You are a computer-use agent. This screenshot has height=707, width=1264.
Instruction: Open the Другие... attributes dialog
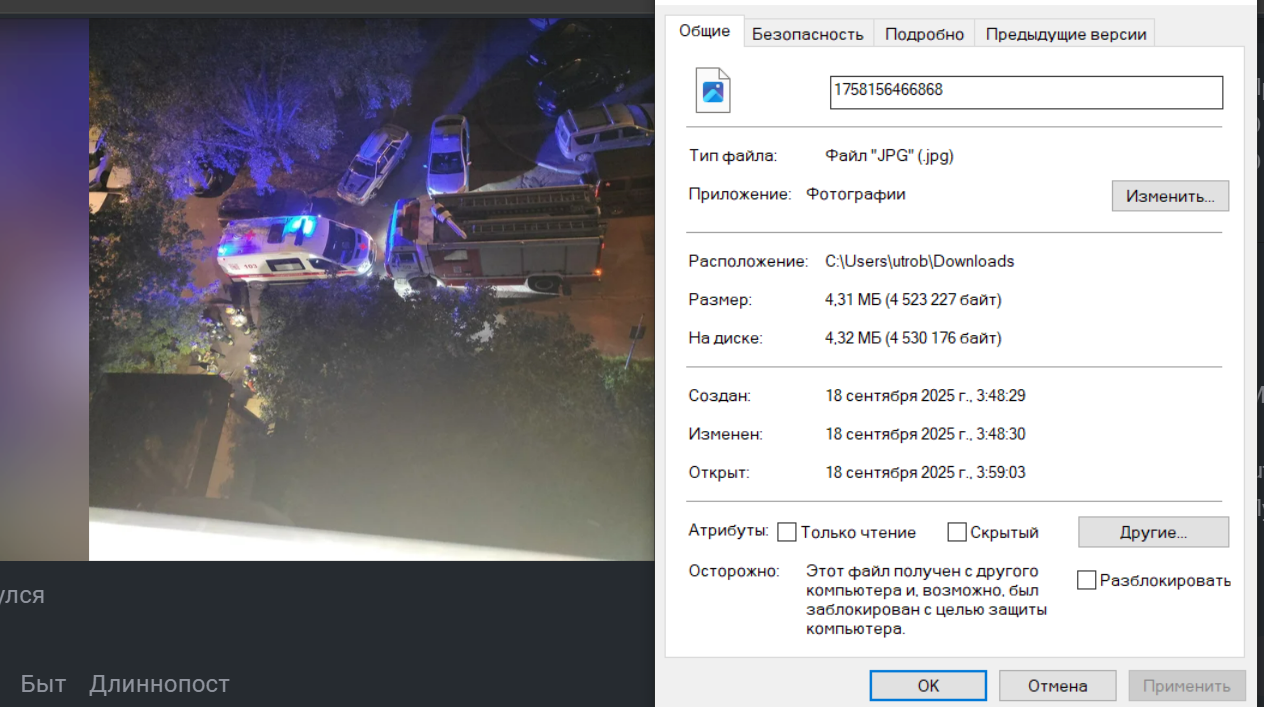[1153, 532]
